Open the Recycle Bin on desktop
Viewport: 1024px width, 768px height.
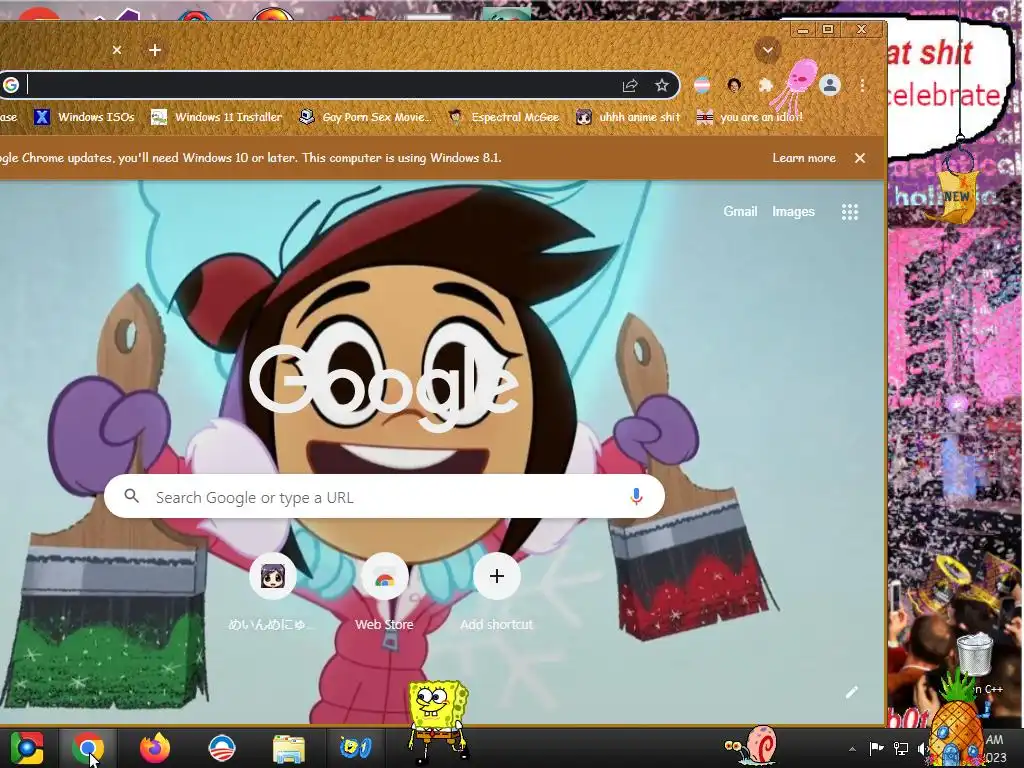pos(974,654)
